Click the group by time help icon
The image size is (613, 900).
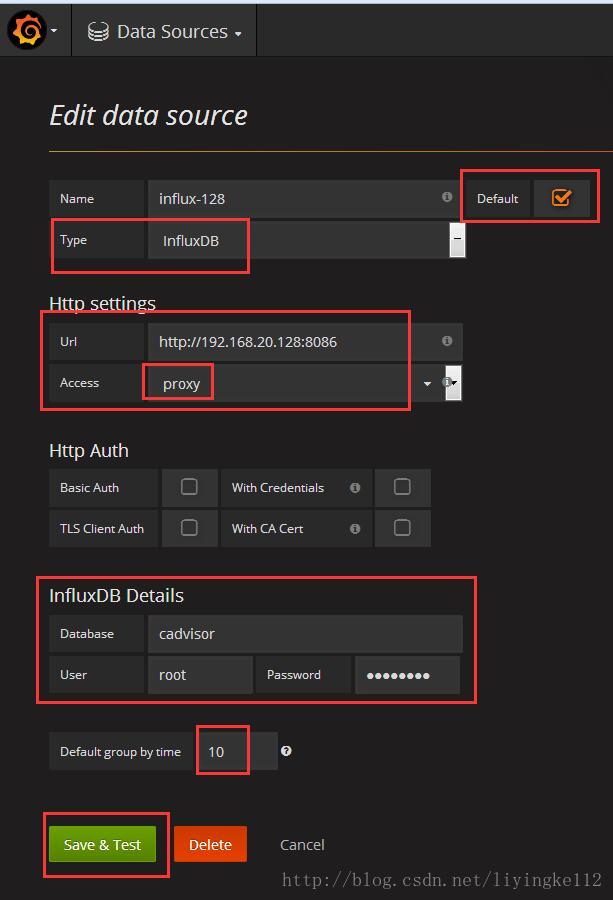(286, 751)
